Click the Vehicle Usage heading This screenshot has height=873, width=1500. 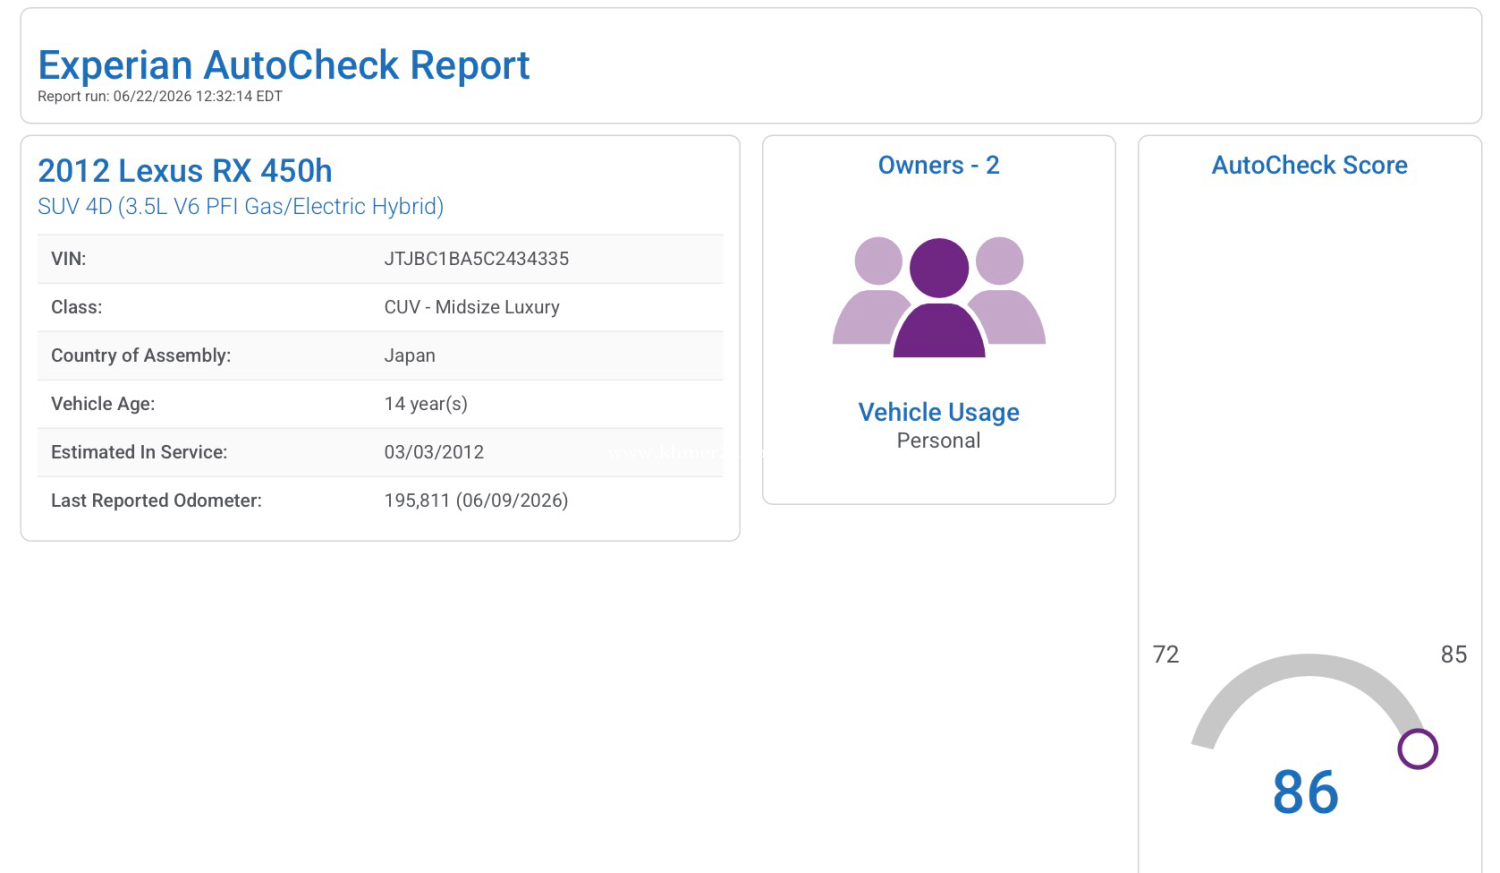point(939,412)
